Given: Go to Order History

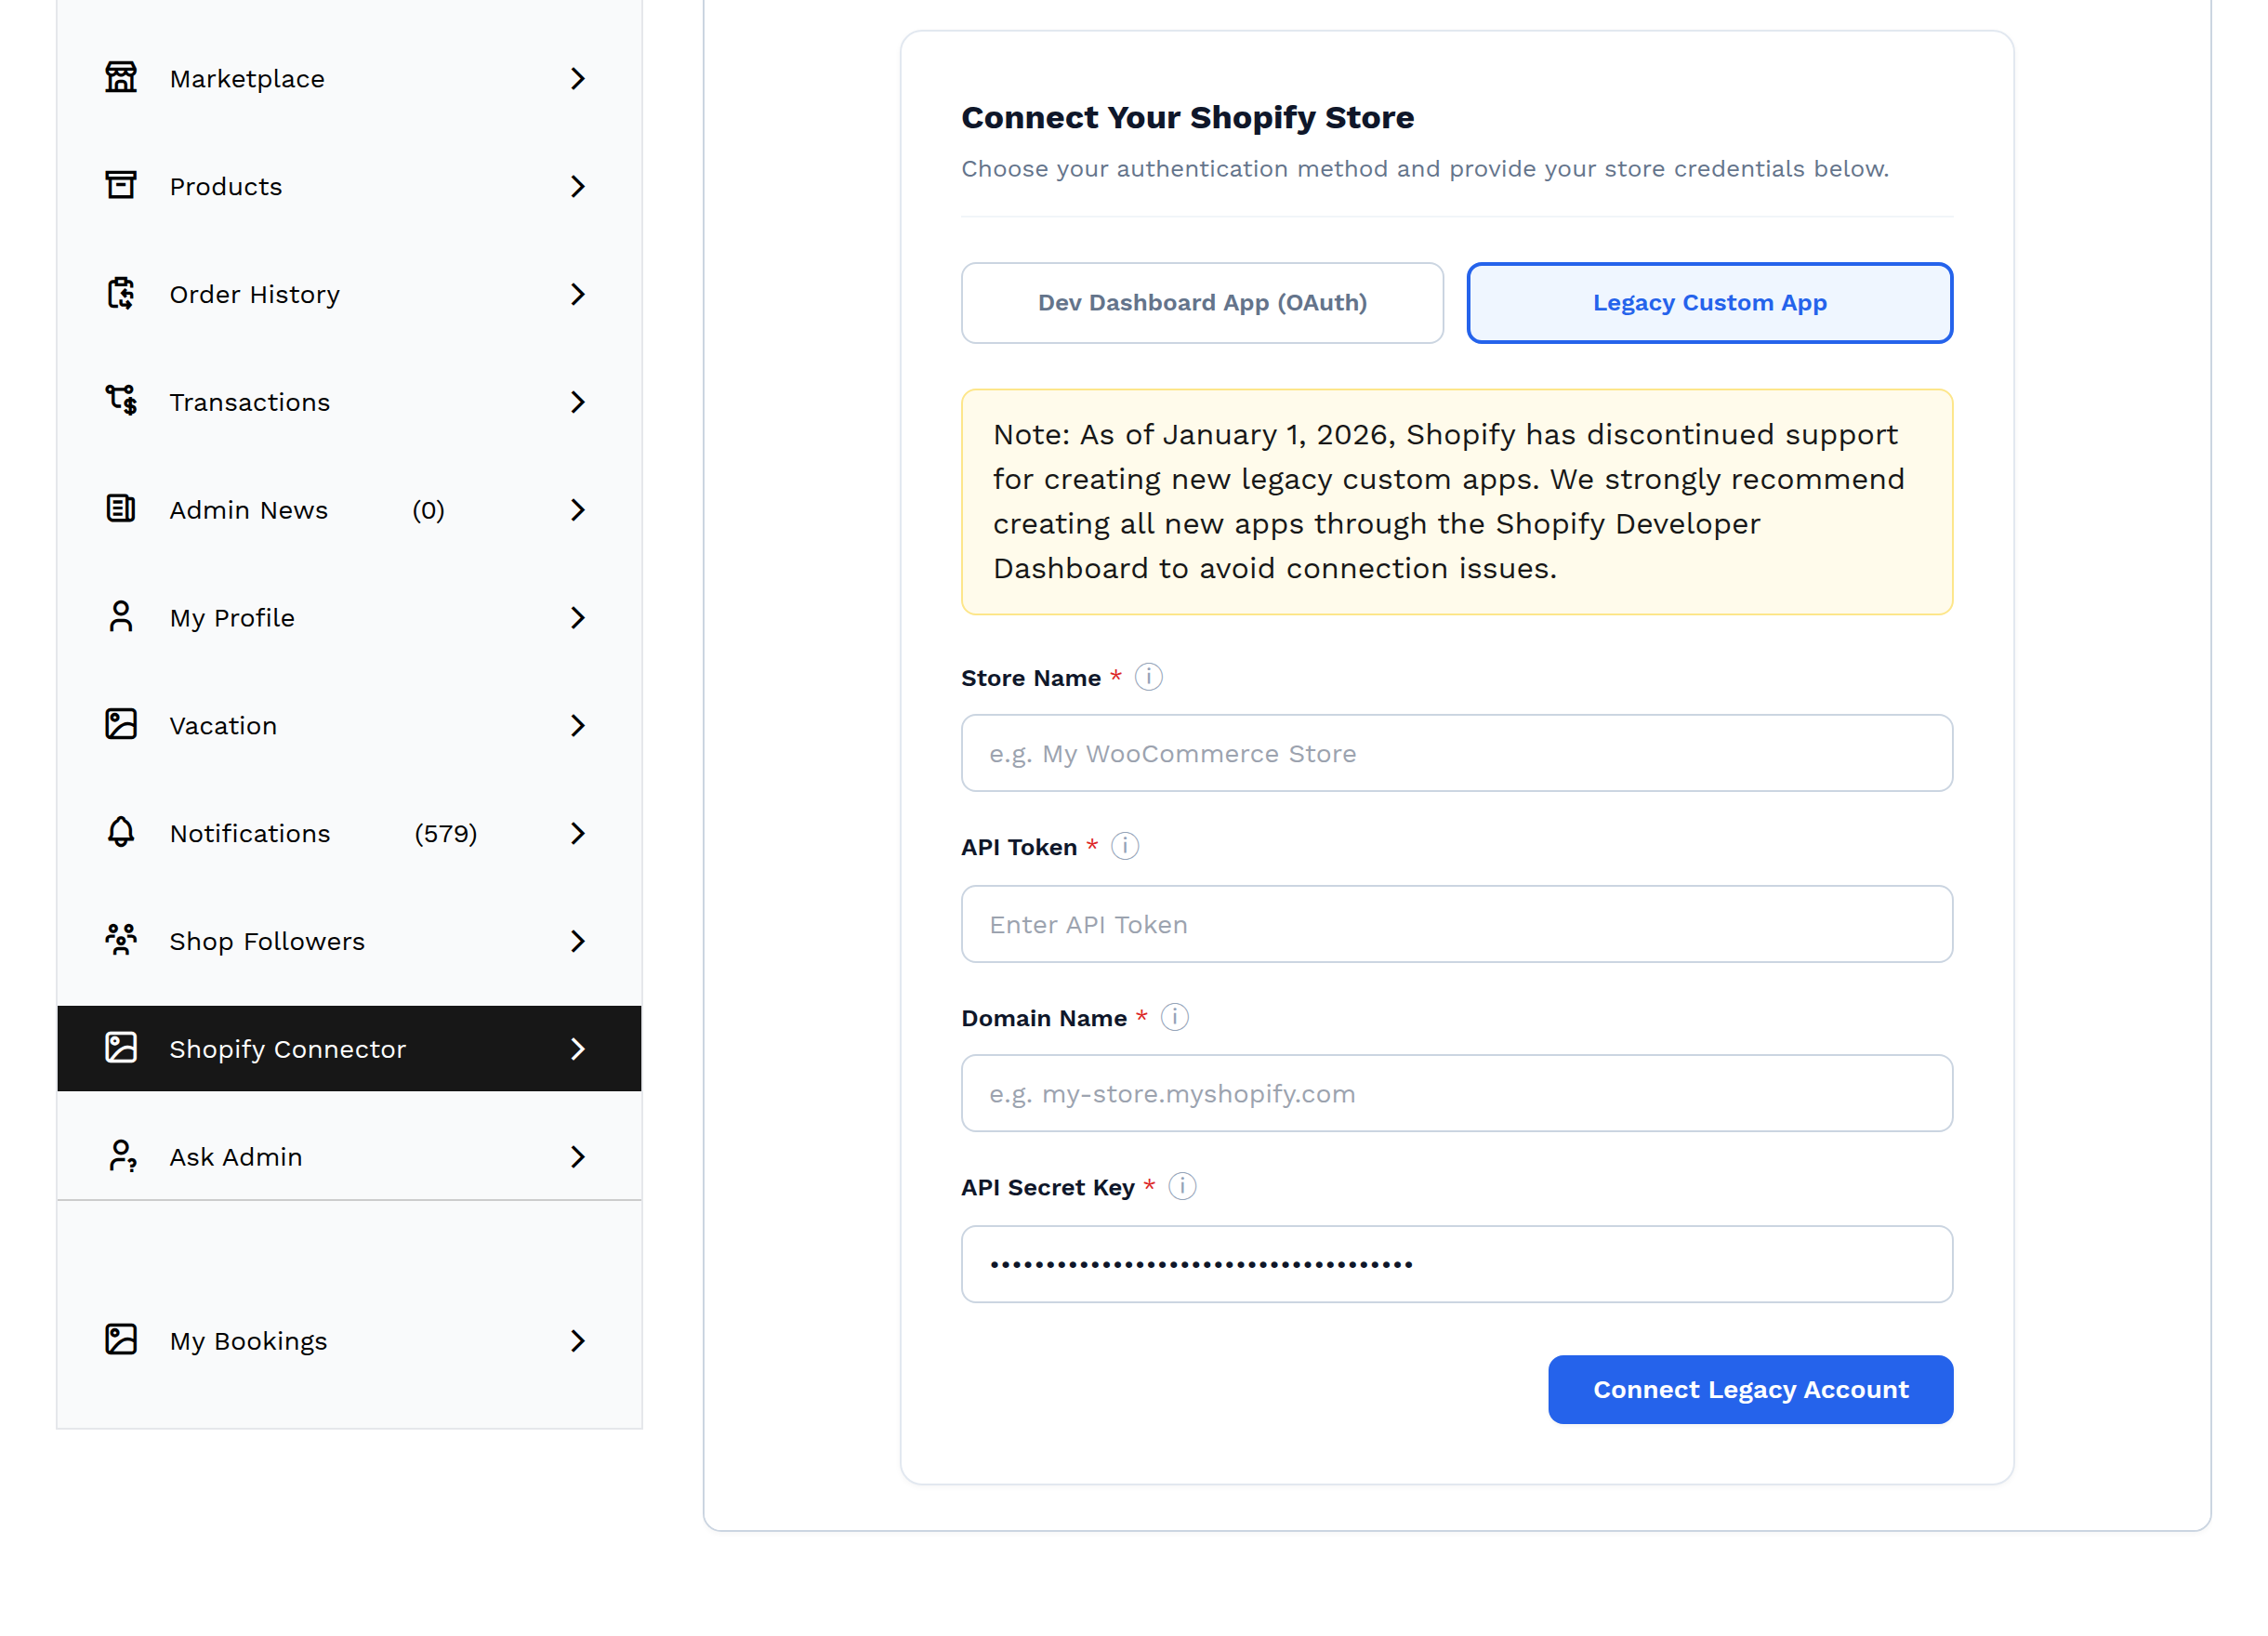Looking at the screenshot, I should click(x=349, y=295).
